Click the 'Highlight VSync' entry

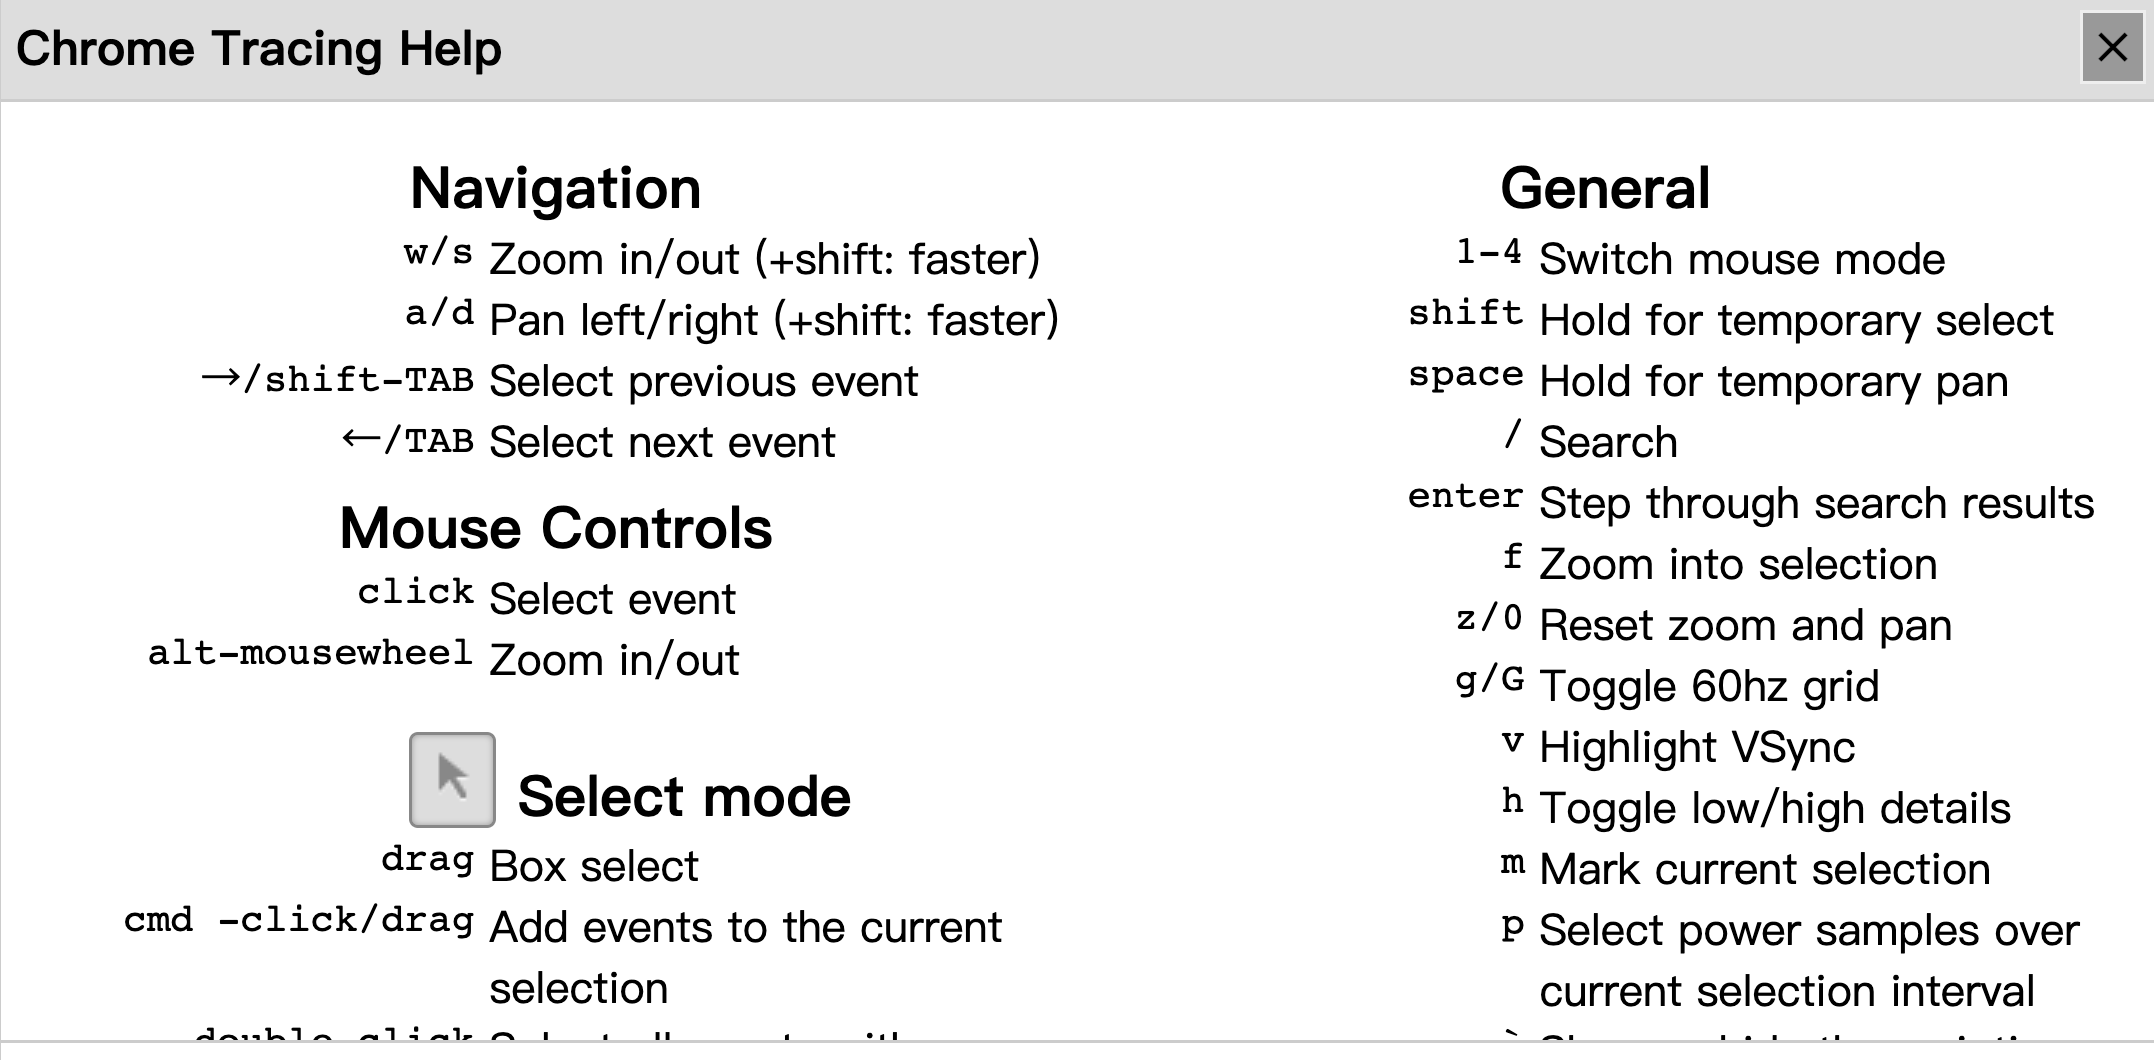click(x=1697, y=748)
